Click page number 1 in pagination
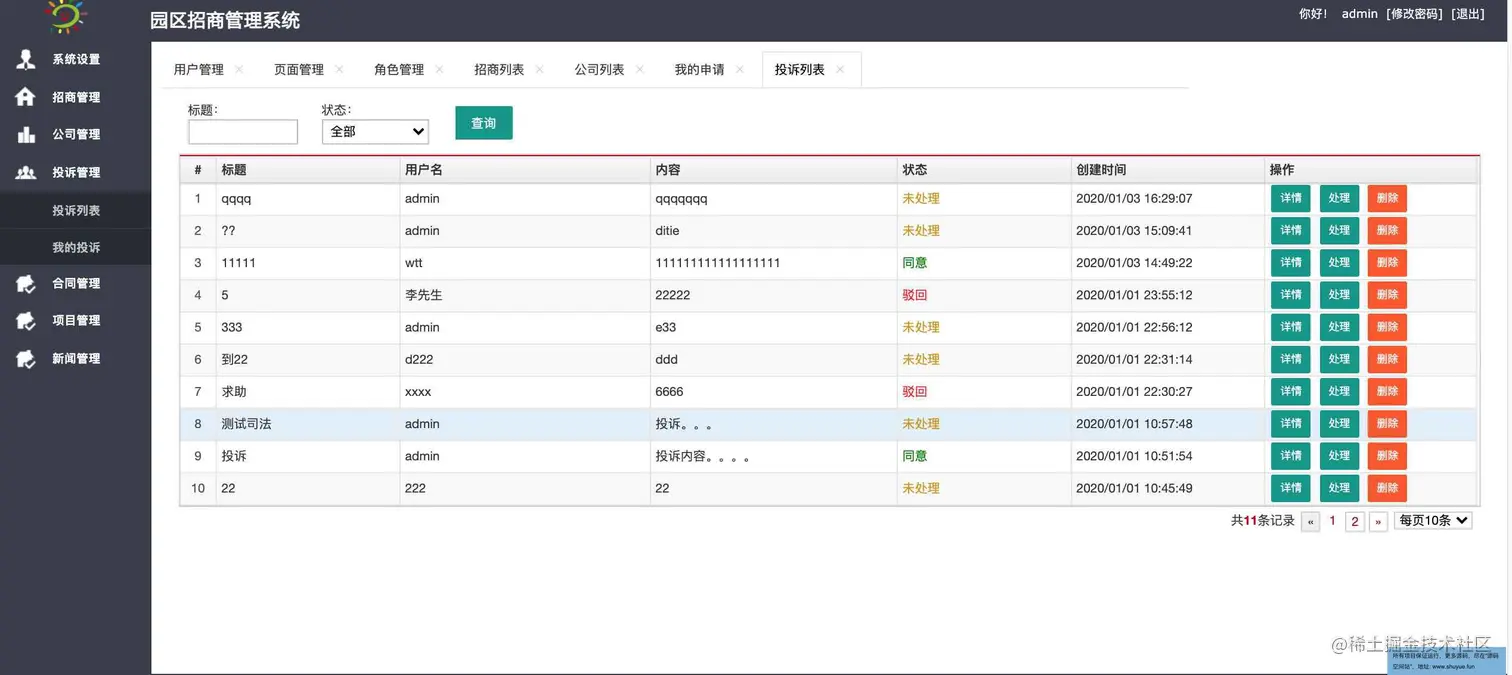Screen dimensions: 1512x675 [1332, 521]
